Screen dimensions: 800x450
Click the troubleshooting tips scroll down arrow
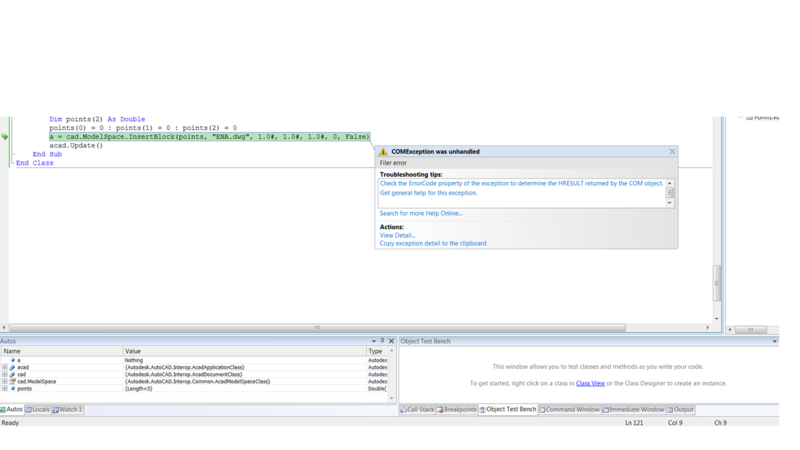[670, 203]
